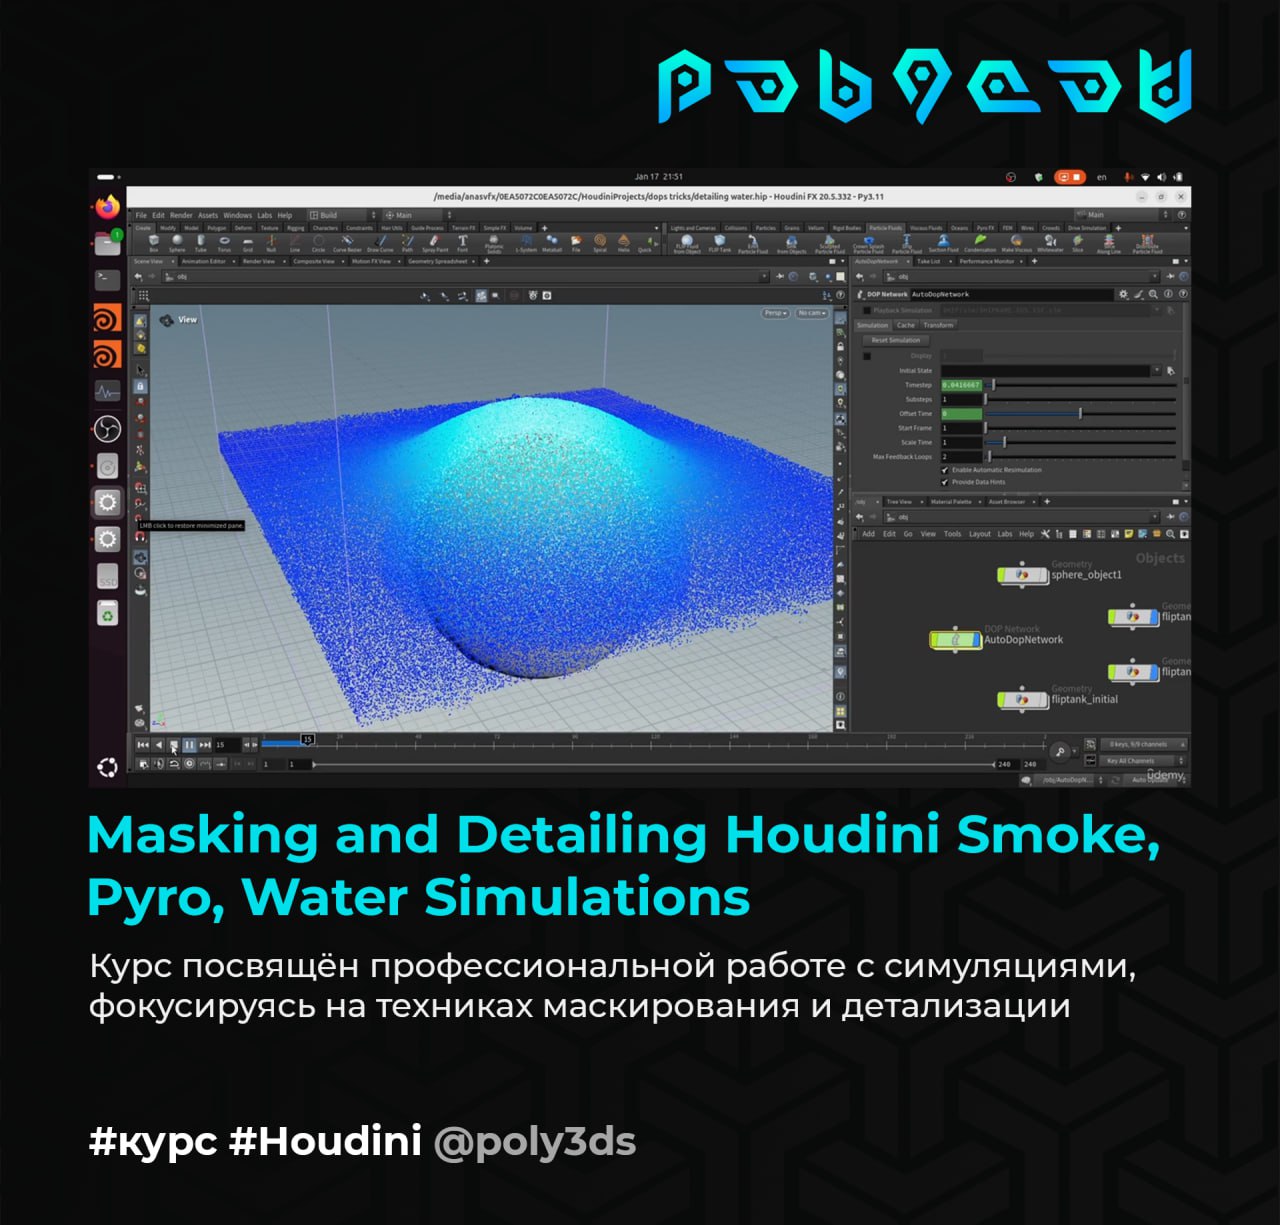Viewport: 1280px width, 1225px height.
Task: Click the Reset Simulation button
Action: click(x=896, y=340)
